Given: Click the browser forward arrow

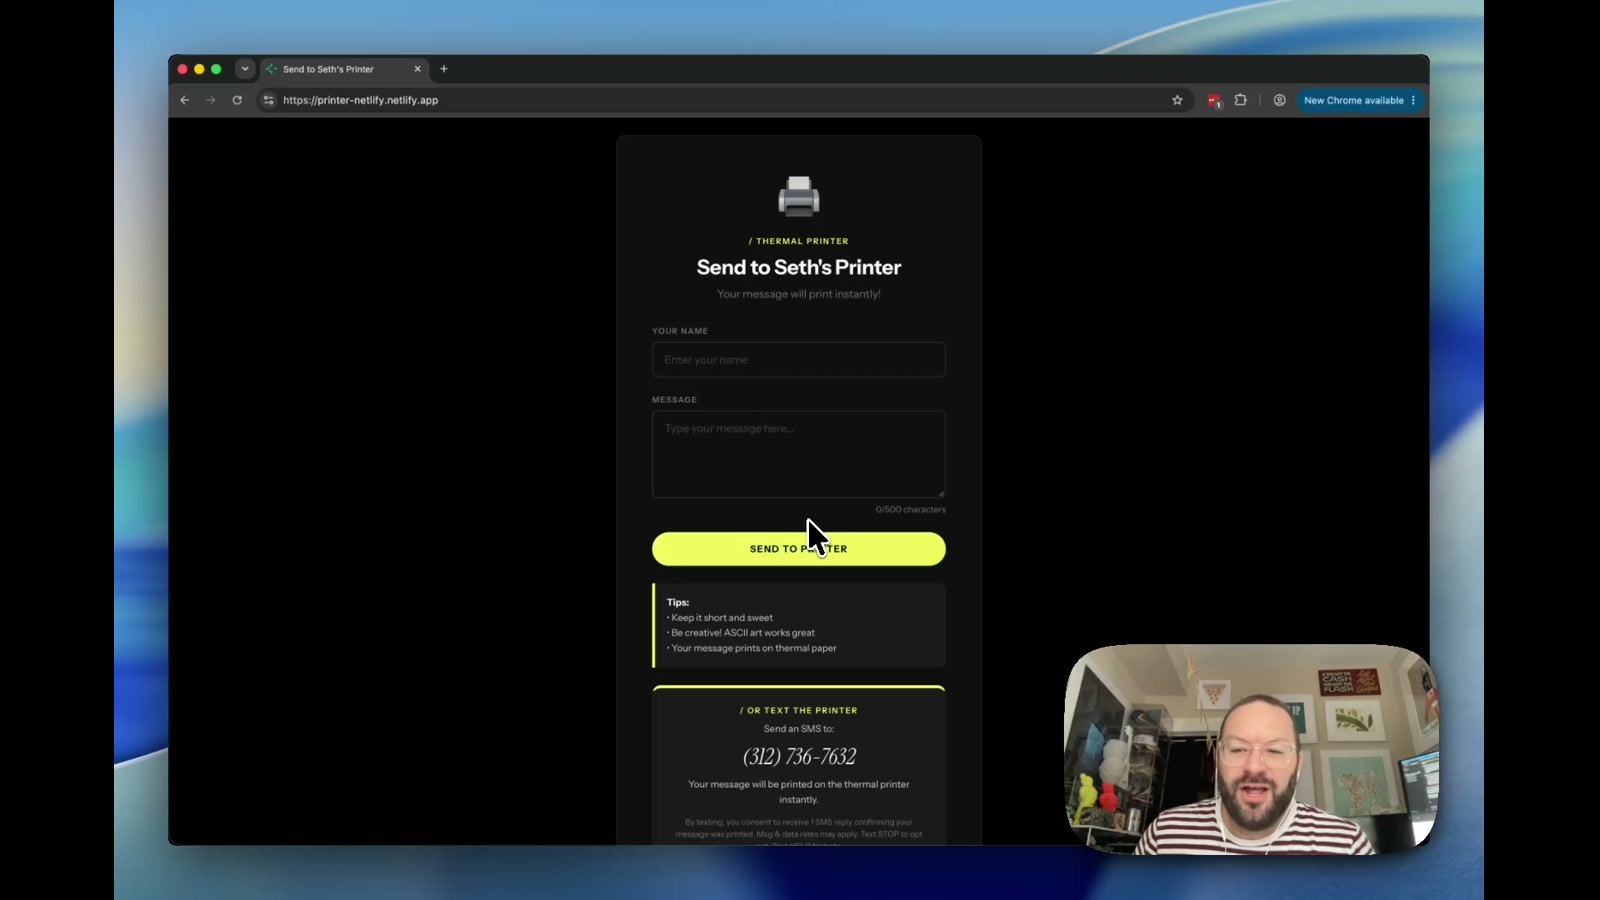Looking at the screenshot, I should (211, 100).
